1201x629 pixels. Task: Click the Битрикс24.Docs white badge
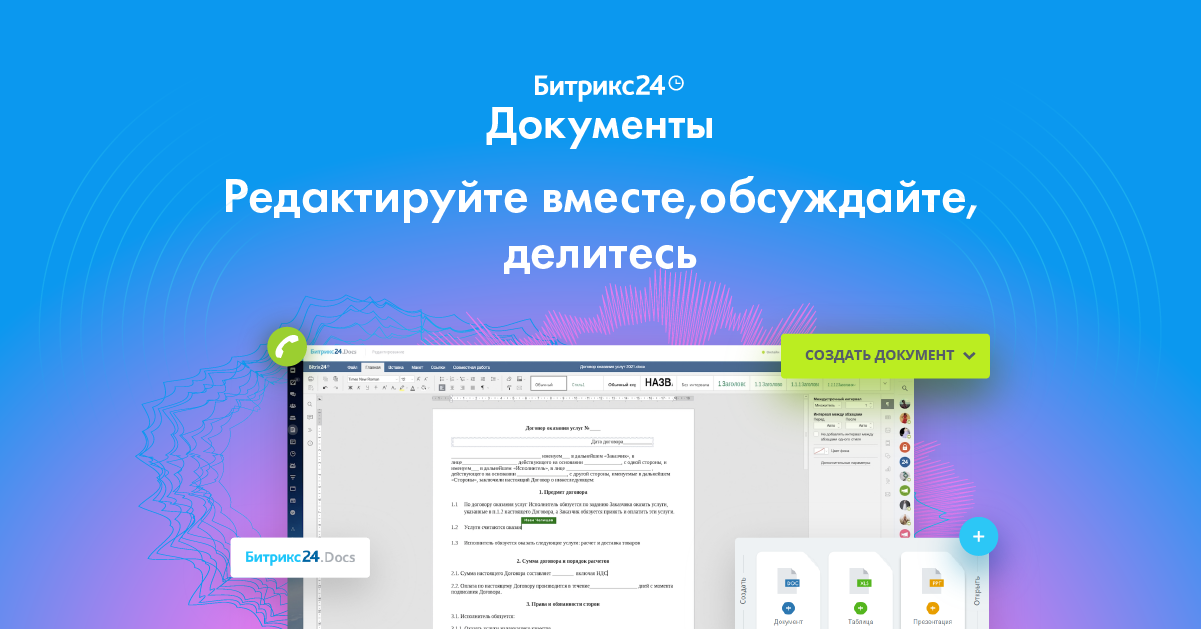(x=300, y=557)
